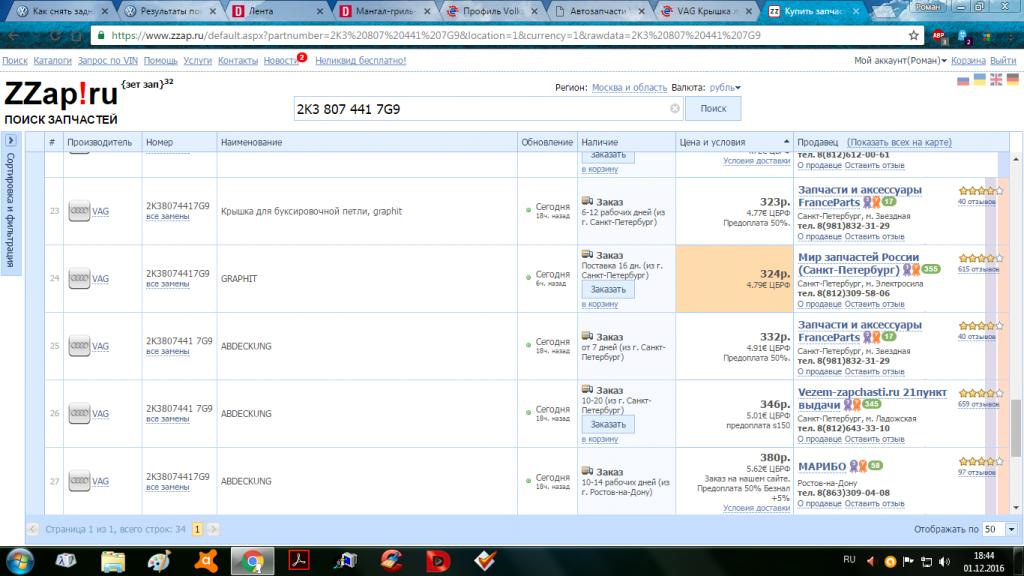The height and width of the screenshot is (576, 1024).
Task: Click the part number search input field
Action: point(481,109)
